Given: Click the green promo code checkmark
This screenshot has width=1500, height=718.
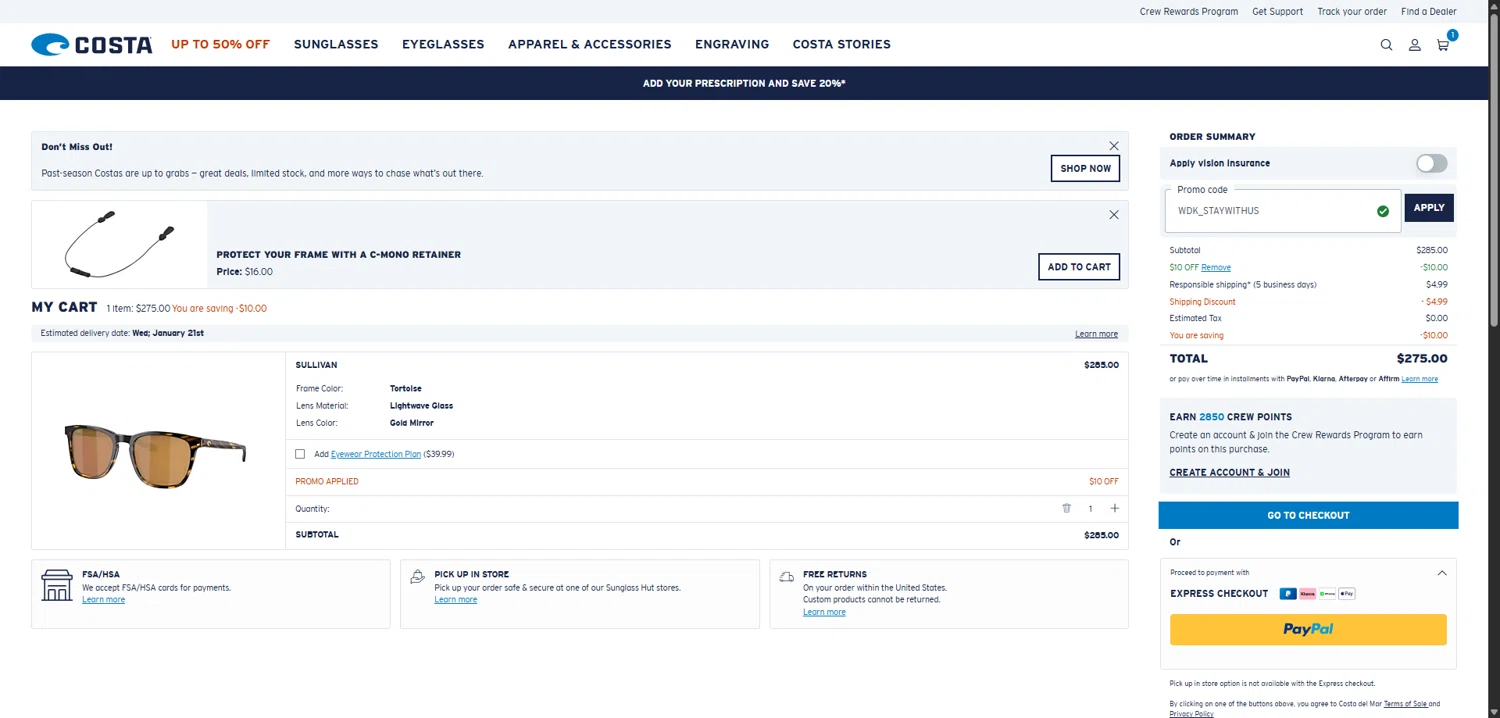Looking at the screenshot, I should tap(1383, 211).
